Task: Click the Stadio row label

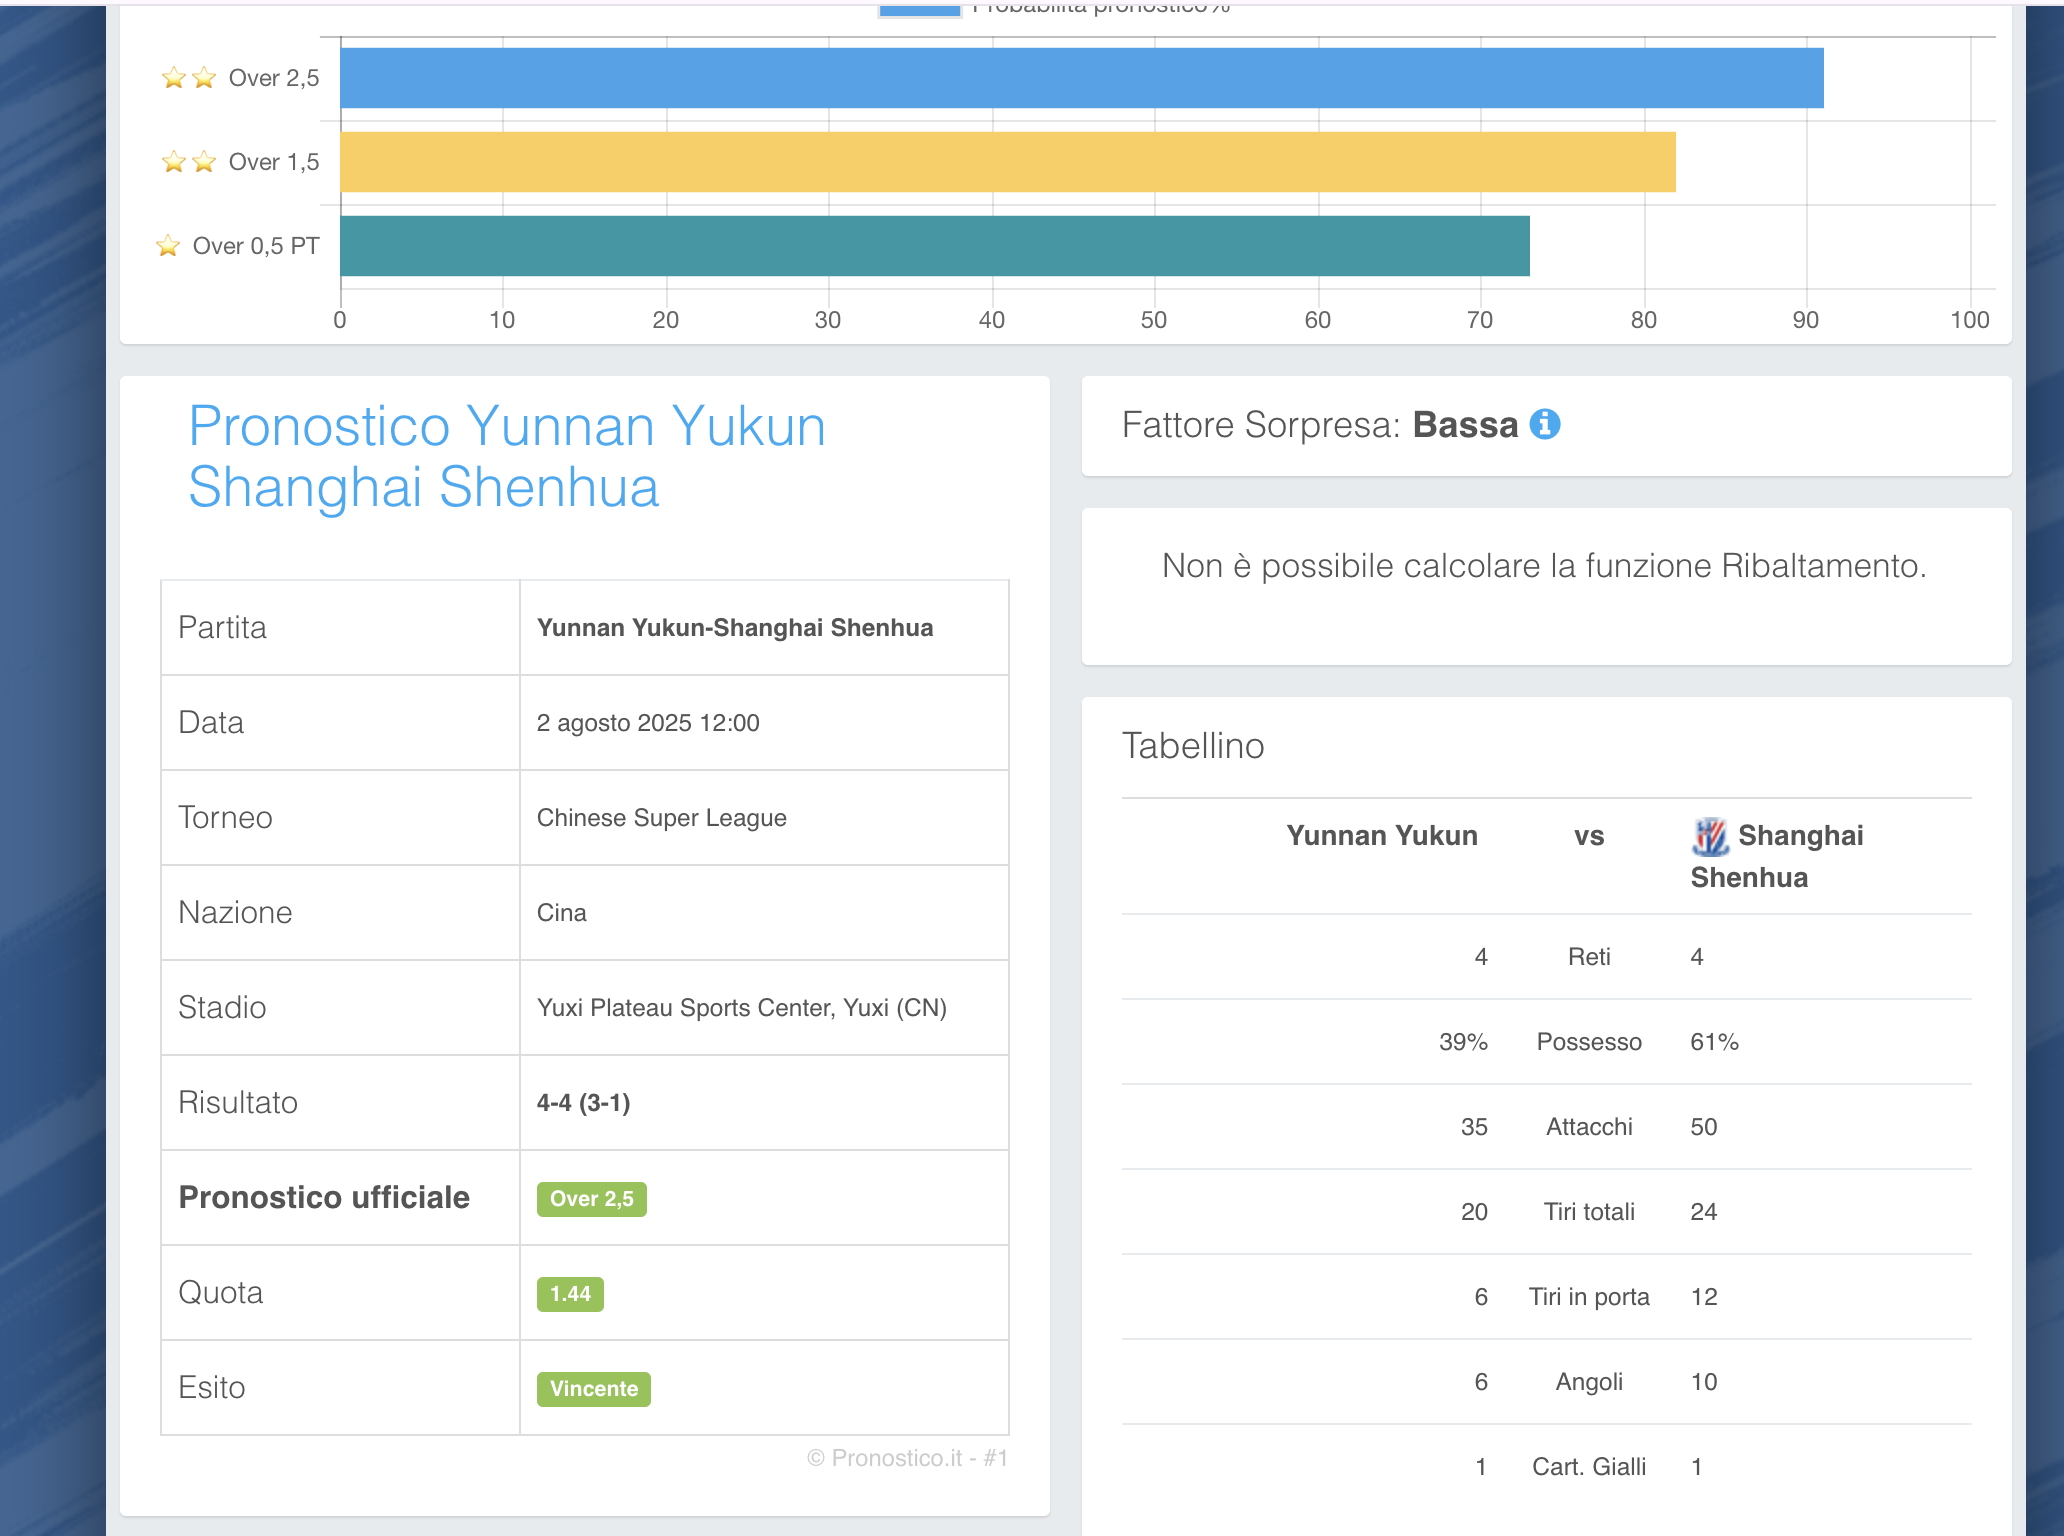Action: 222,1008
